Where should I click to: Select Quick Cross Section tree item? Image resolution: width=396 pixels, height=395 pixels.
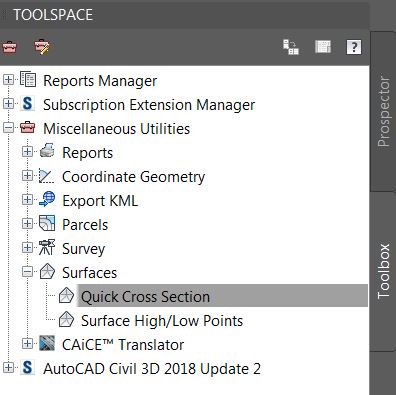pos(222,296)
